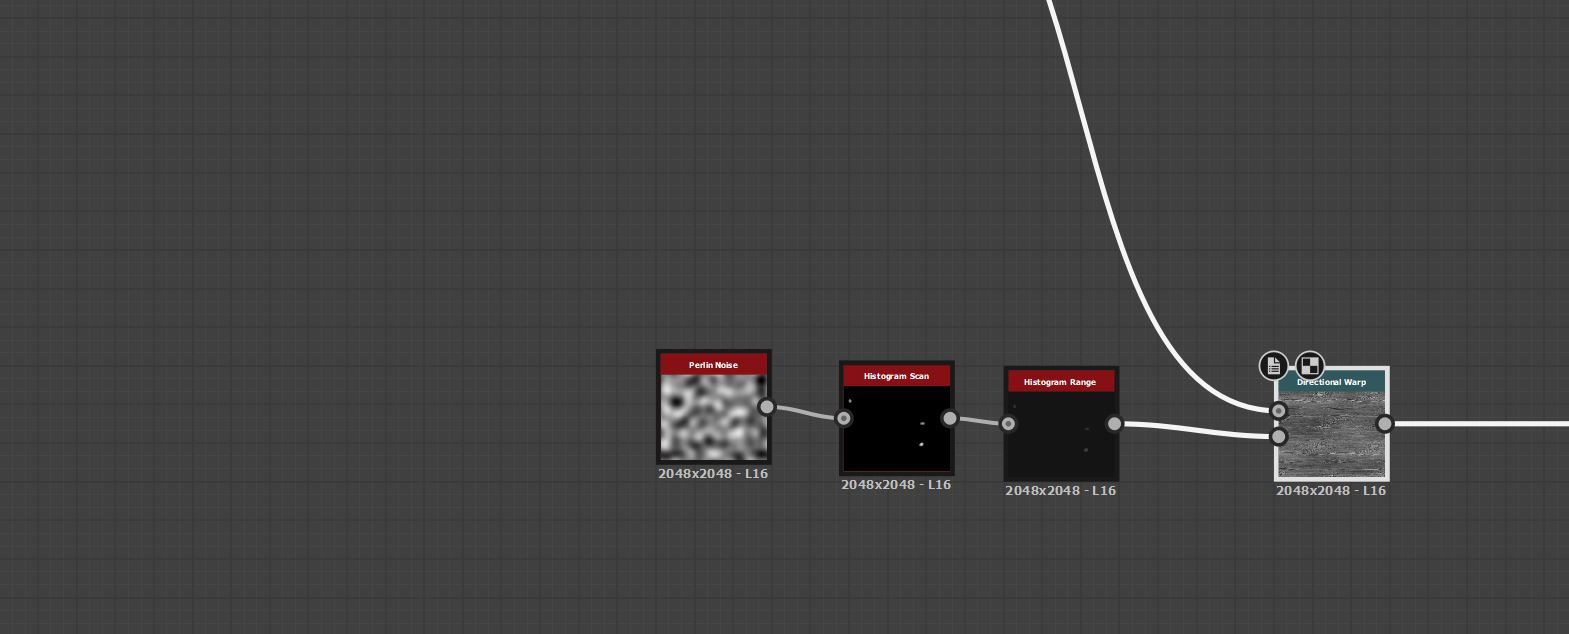This screenshot has height=634, width=1569.
Task: Click the size label under Directional Warp
Action: coord(1331,490)
